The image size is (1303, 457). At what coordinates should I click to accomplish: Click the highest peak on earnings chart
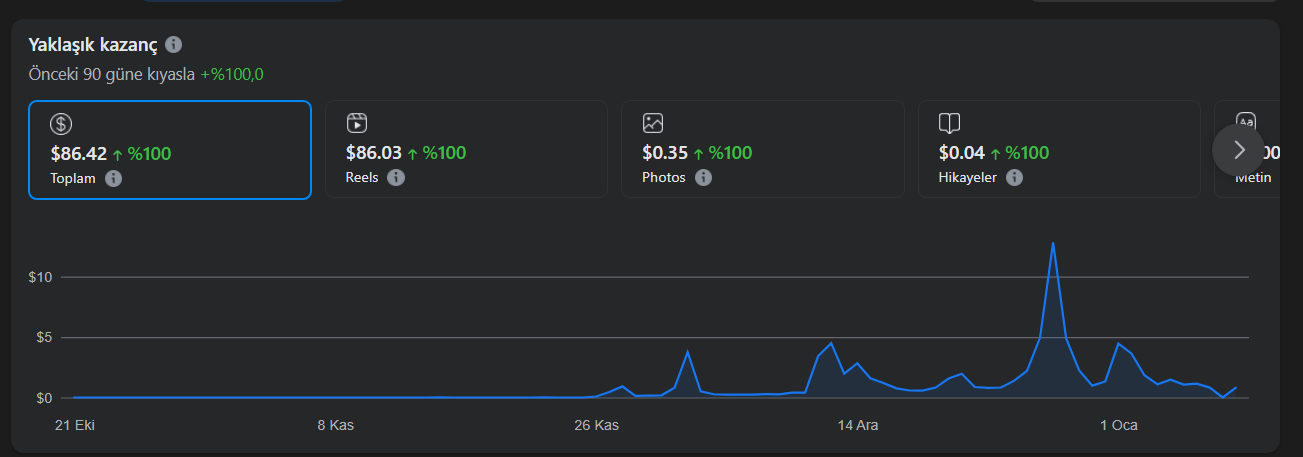1053,243
